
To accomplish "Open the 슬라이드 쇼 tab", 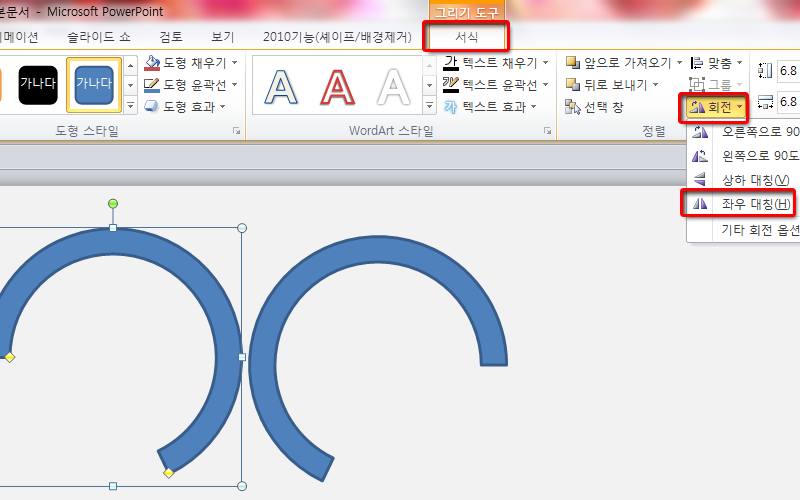I will click(99, 37).
